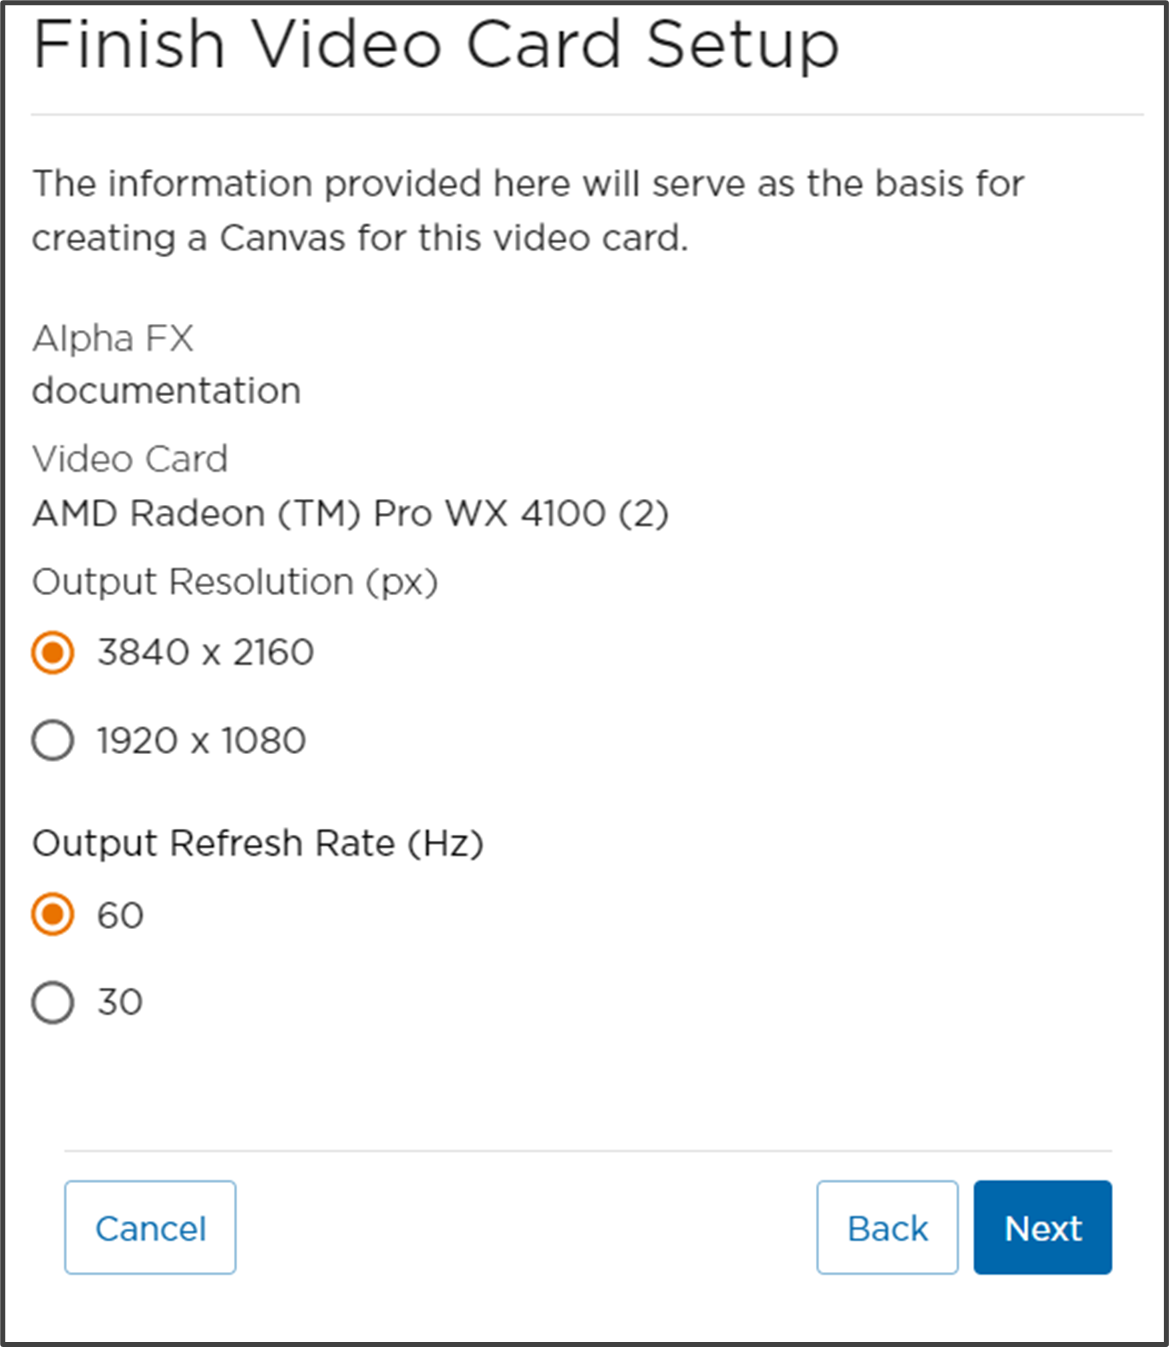Go back with the Back button

click(x=887, y=1227)
